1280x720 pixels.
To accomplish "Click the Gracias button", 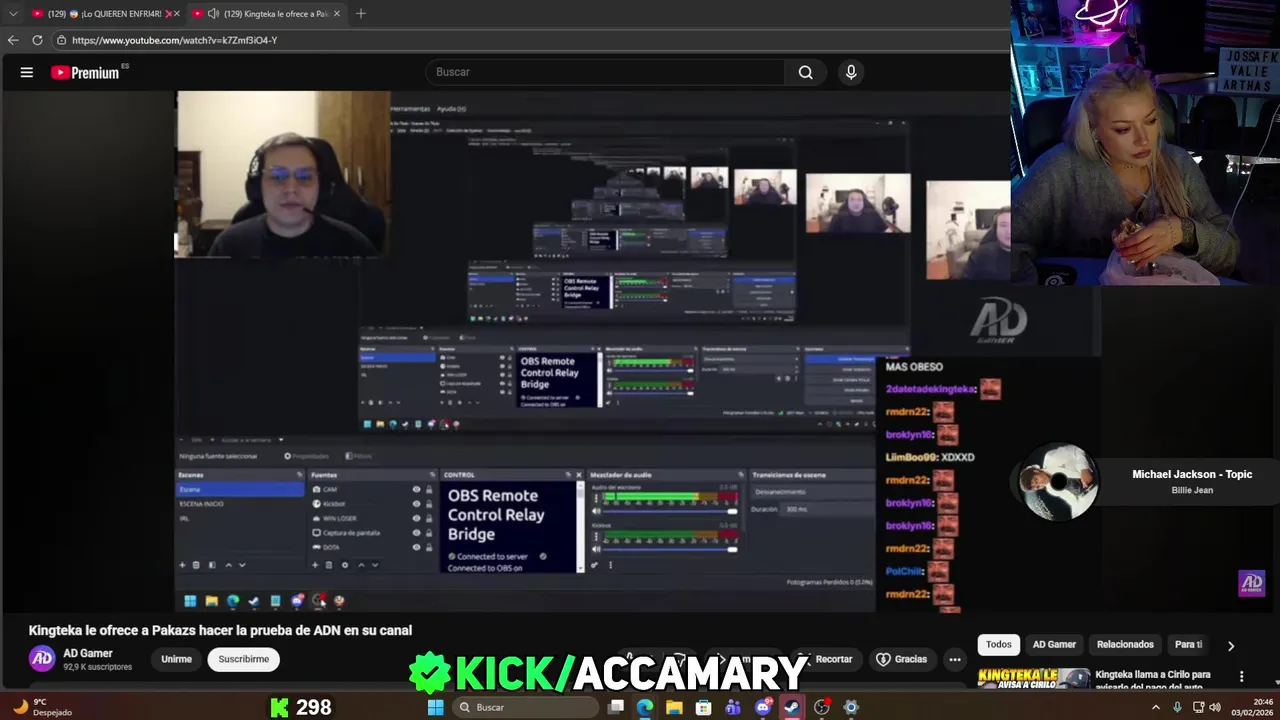I will [x=902, y=659].
